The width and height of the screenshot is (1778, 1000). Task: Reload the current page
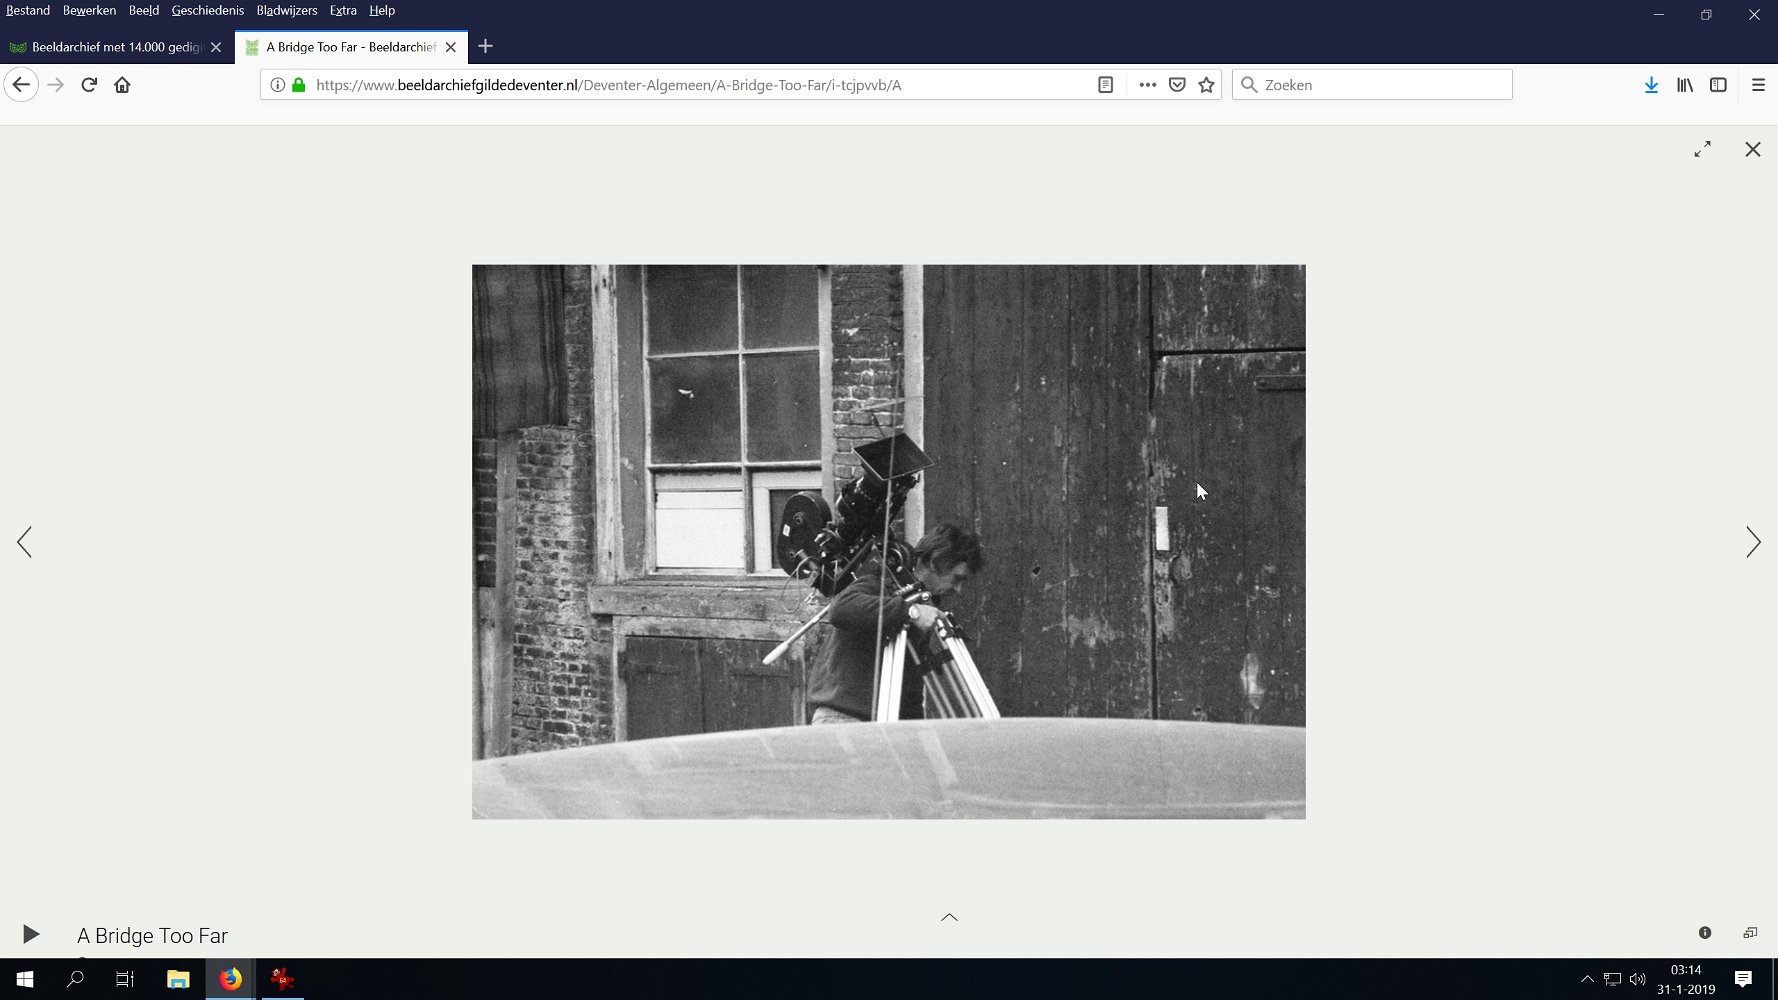(x=89, y=85)
